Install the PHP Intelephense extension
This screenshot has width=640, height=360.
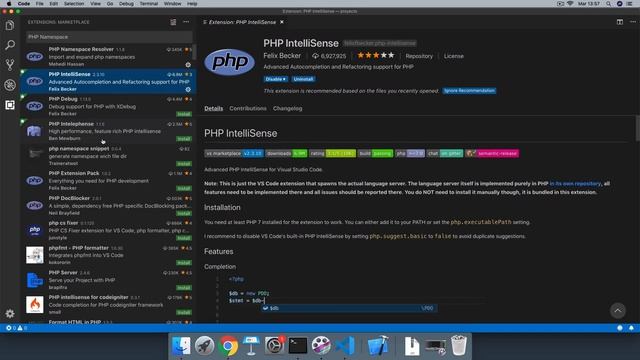pyautogui.click(x=184, y=139)
